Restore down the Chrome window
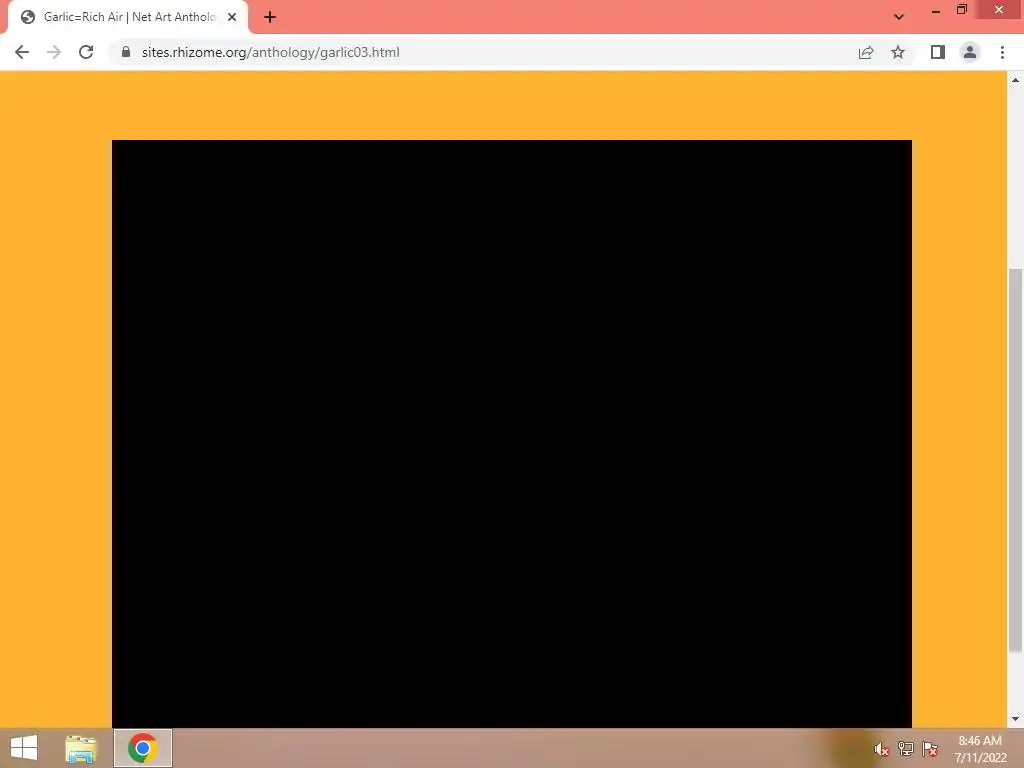This screenshot has height=768, width=1024. [x=962, y=10]
